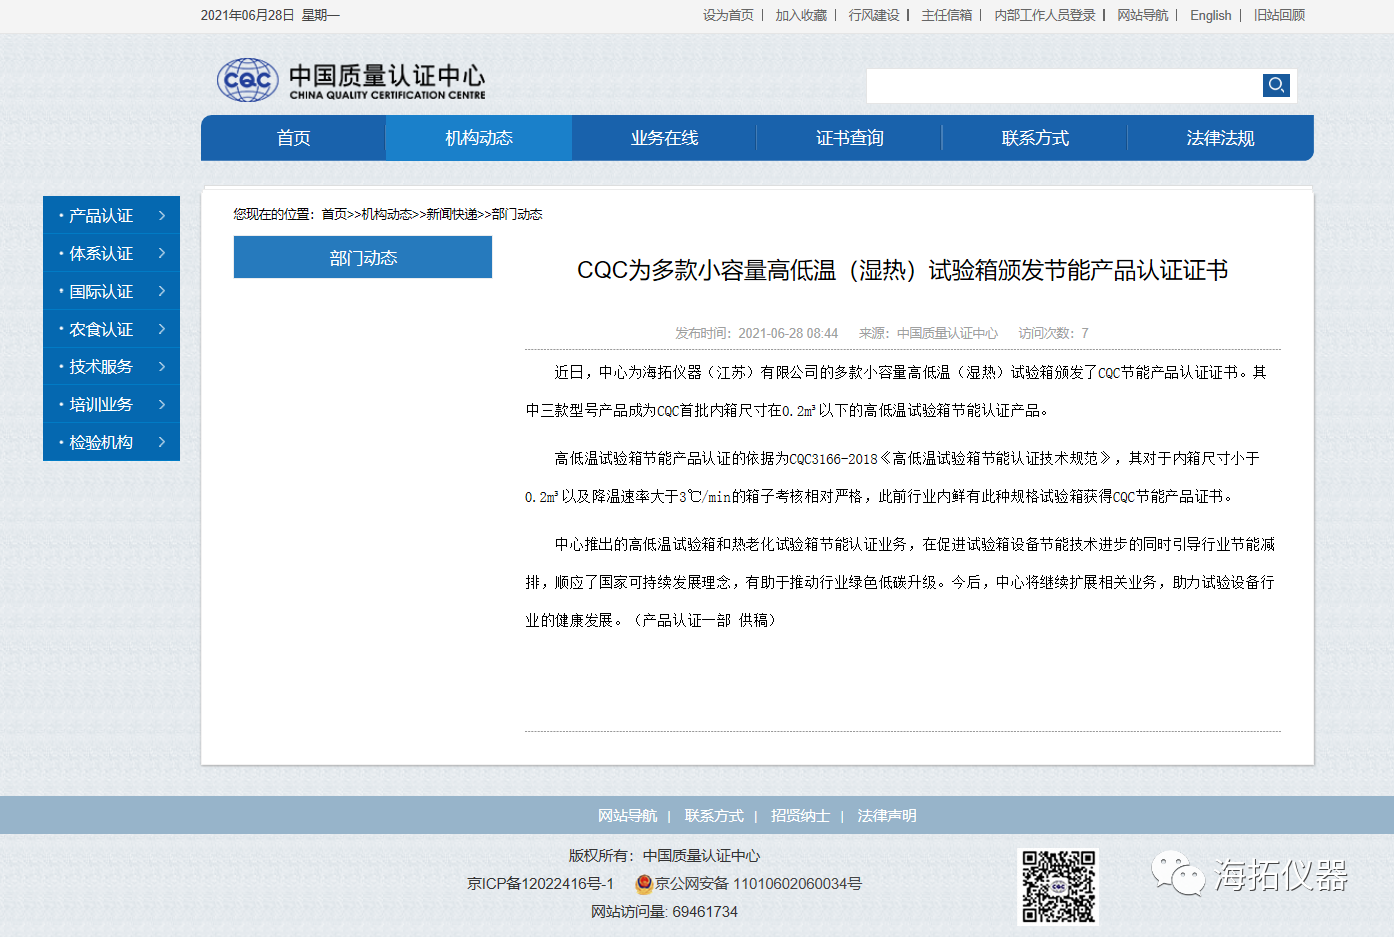Open 法律声明 link in footer
This screenshot has height=937, width=1394.
pyautogui.click(x=886, y=816)
